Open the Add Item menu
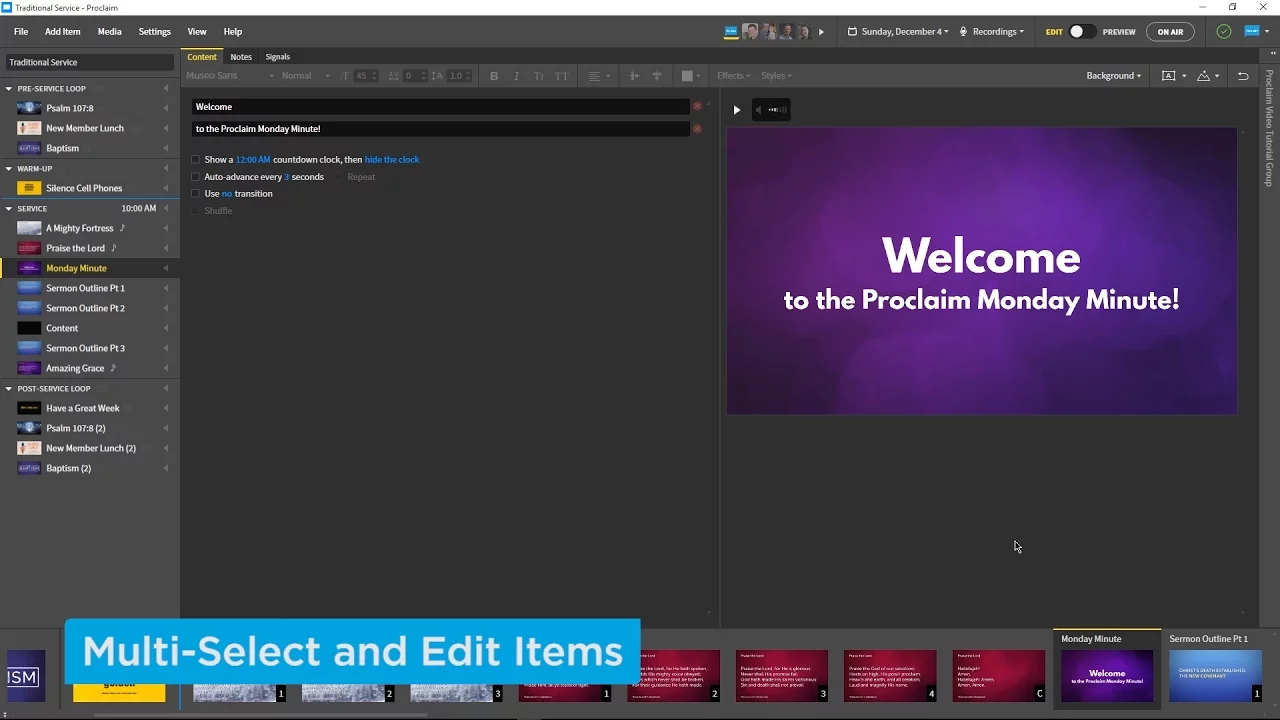The width and height of the screenshot is (1280, 720). (63, 32)
